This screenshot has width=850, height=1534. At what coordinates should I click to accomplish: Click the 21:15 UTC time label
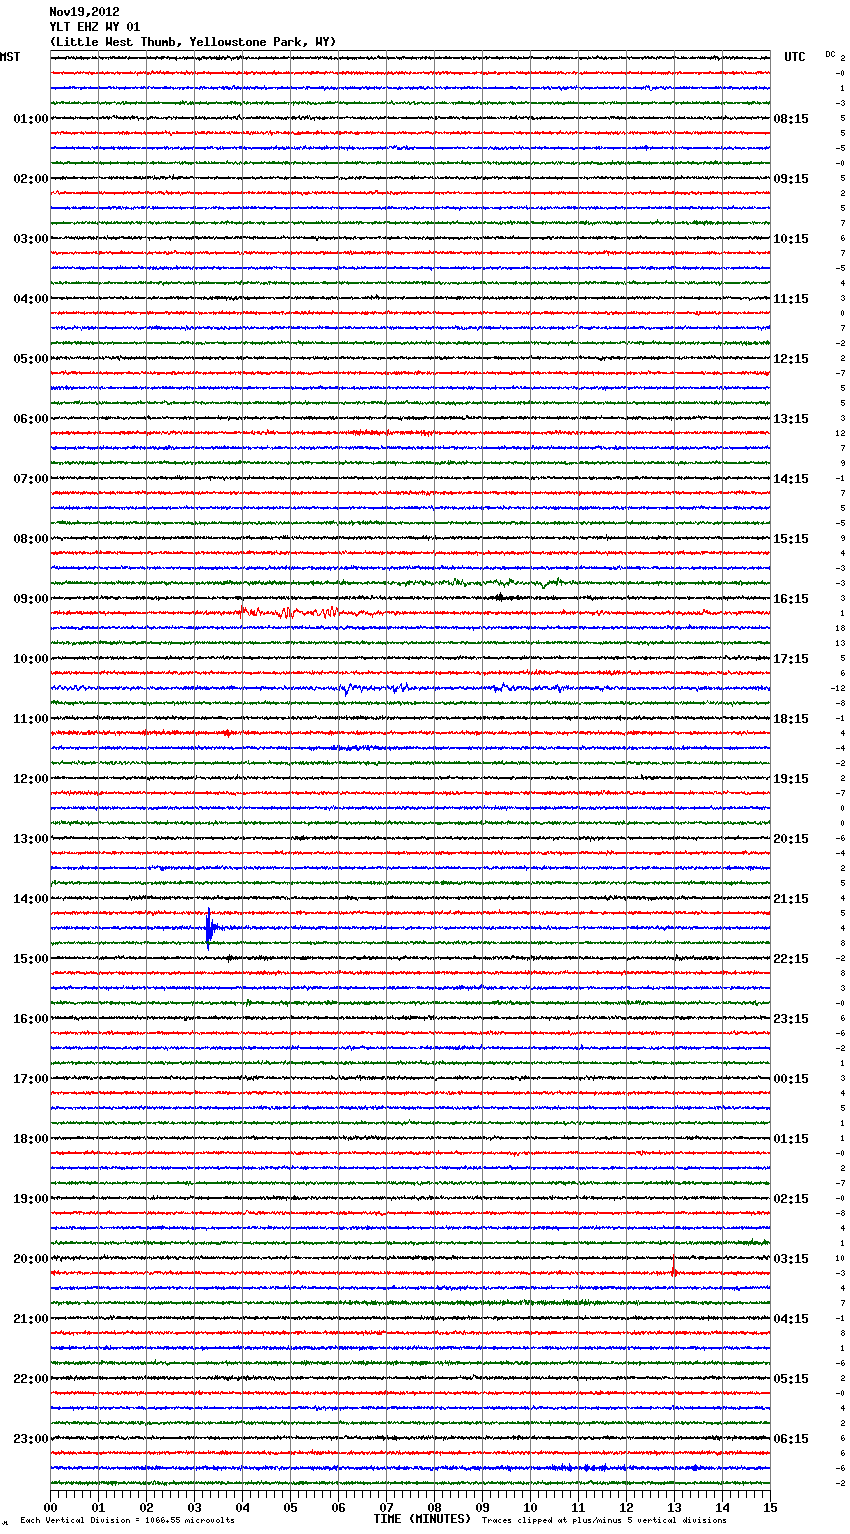click(791, 899)
